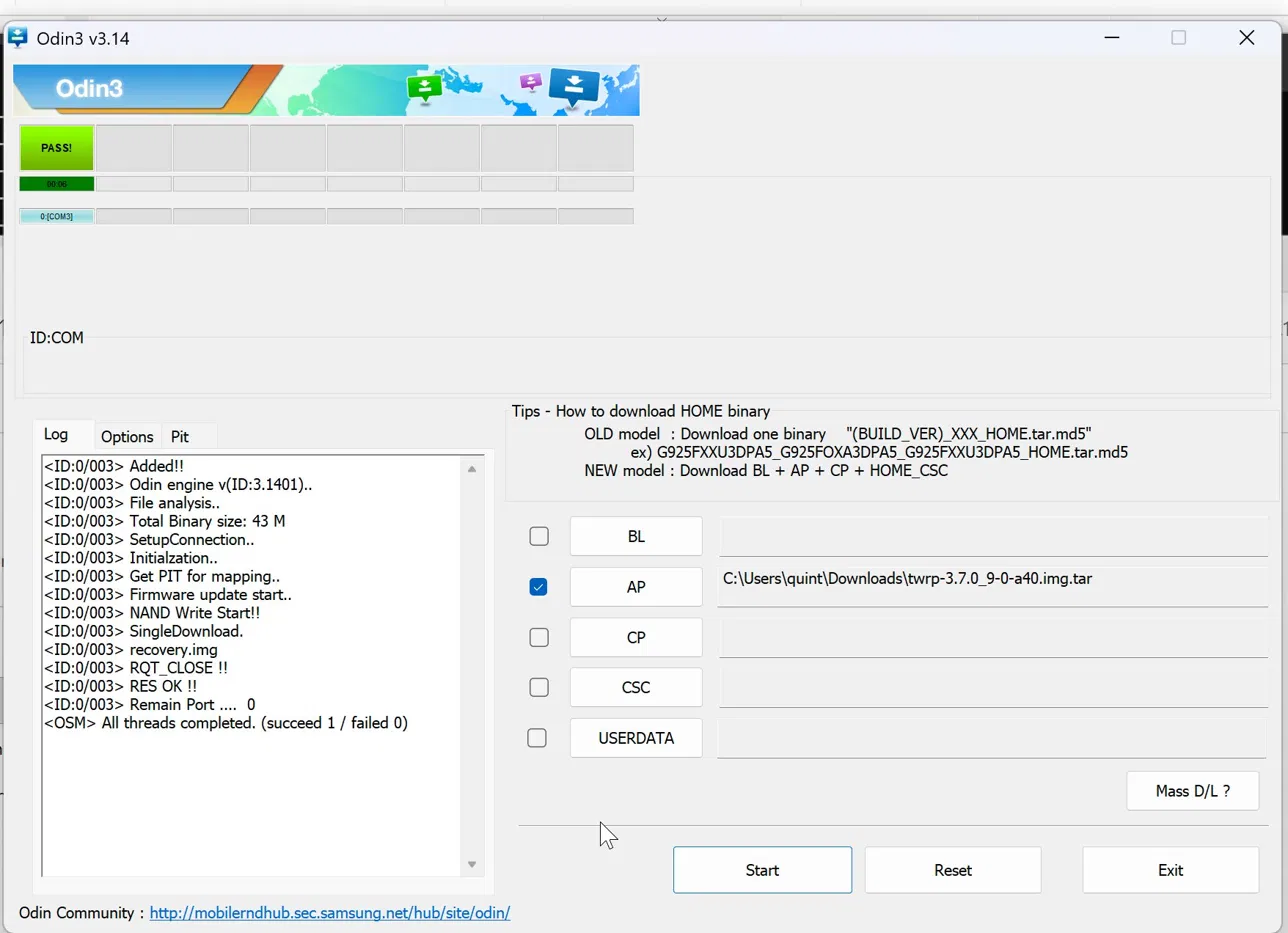Choose a CSC file via CSC button
1288x933 pixels.
636,687
